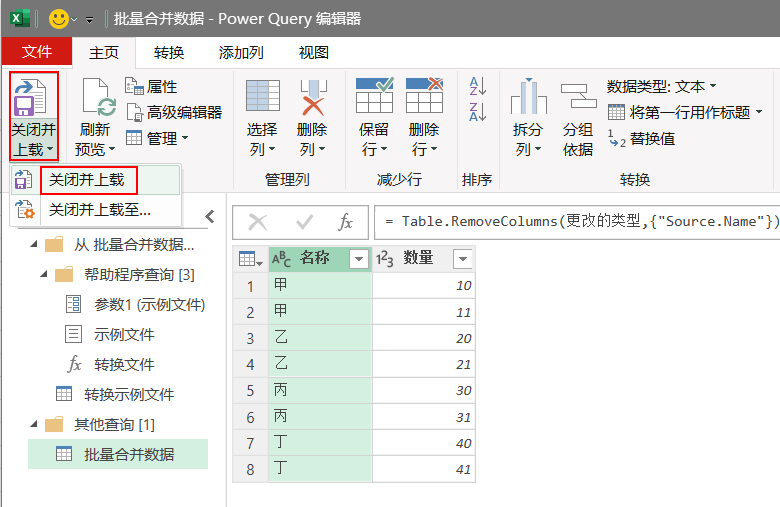This screenshot has width=780, height=507.
Task: Select the cell 甲 in row 1
Action: tap(320, 285)
